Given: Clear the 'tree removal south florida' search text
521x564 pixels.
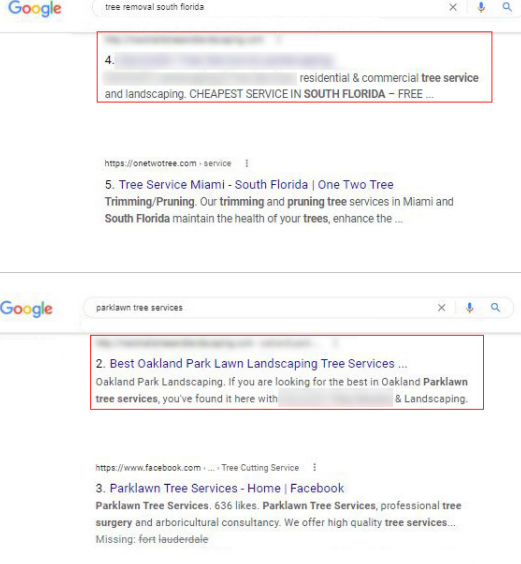Looking at the screenshot, I should coord(453,7).
